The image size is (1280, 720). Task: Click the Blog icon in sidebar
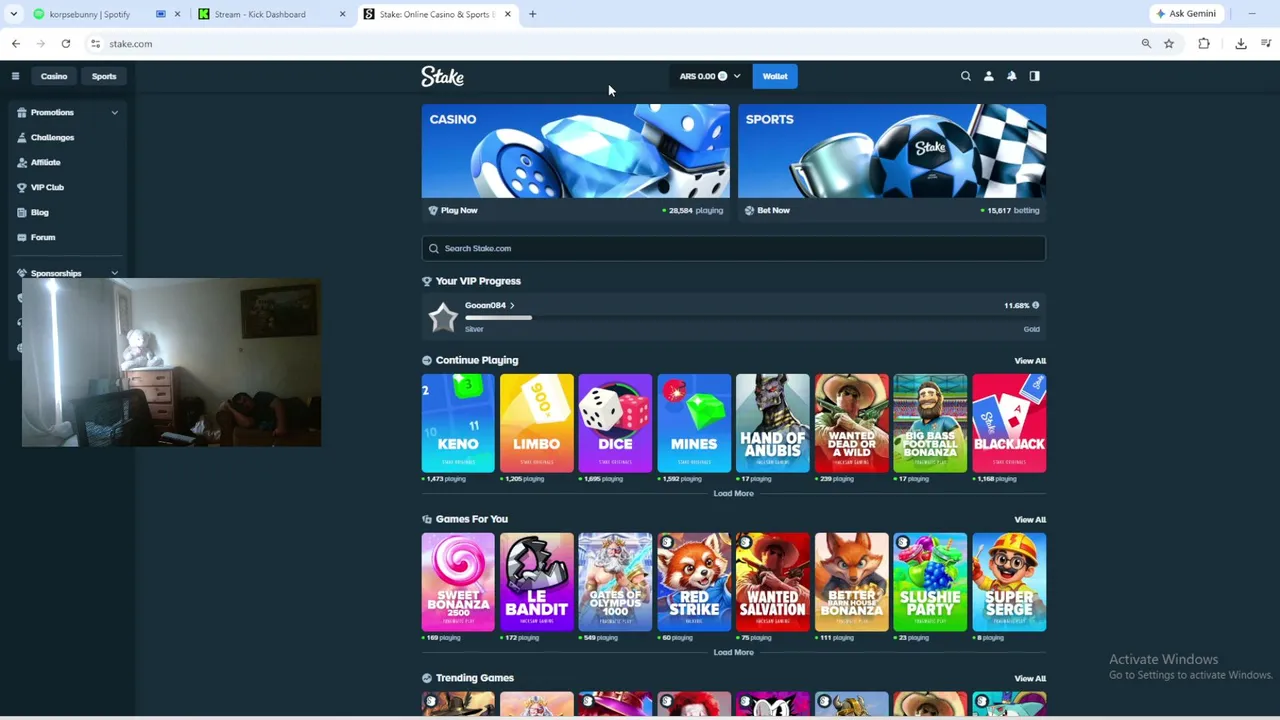coord(21,212)
